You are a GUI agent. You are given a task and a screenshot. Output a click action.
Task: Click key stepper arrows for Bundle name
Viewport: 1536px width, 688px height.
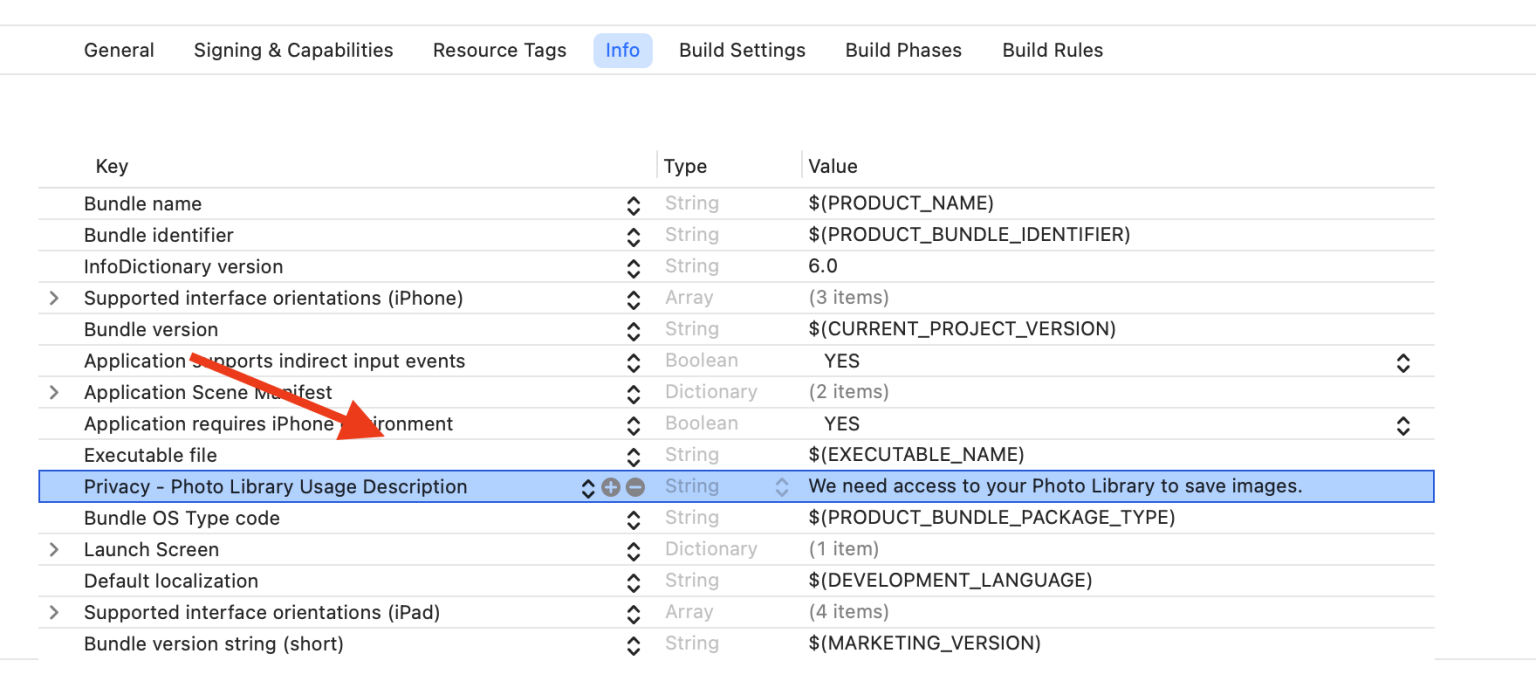coord(633,205)
